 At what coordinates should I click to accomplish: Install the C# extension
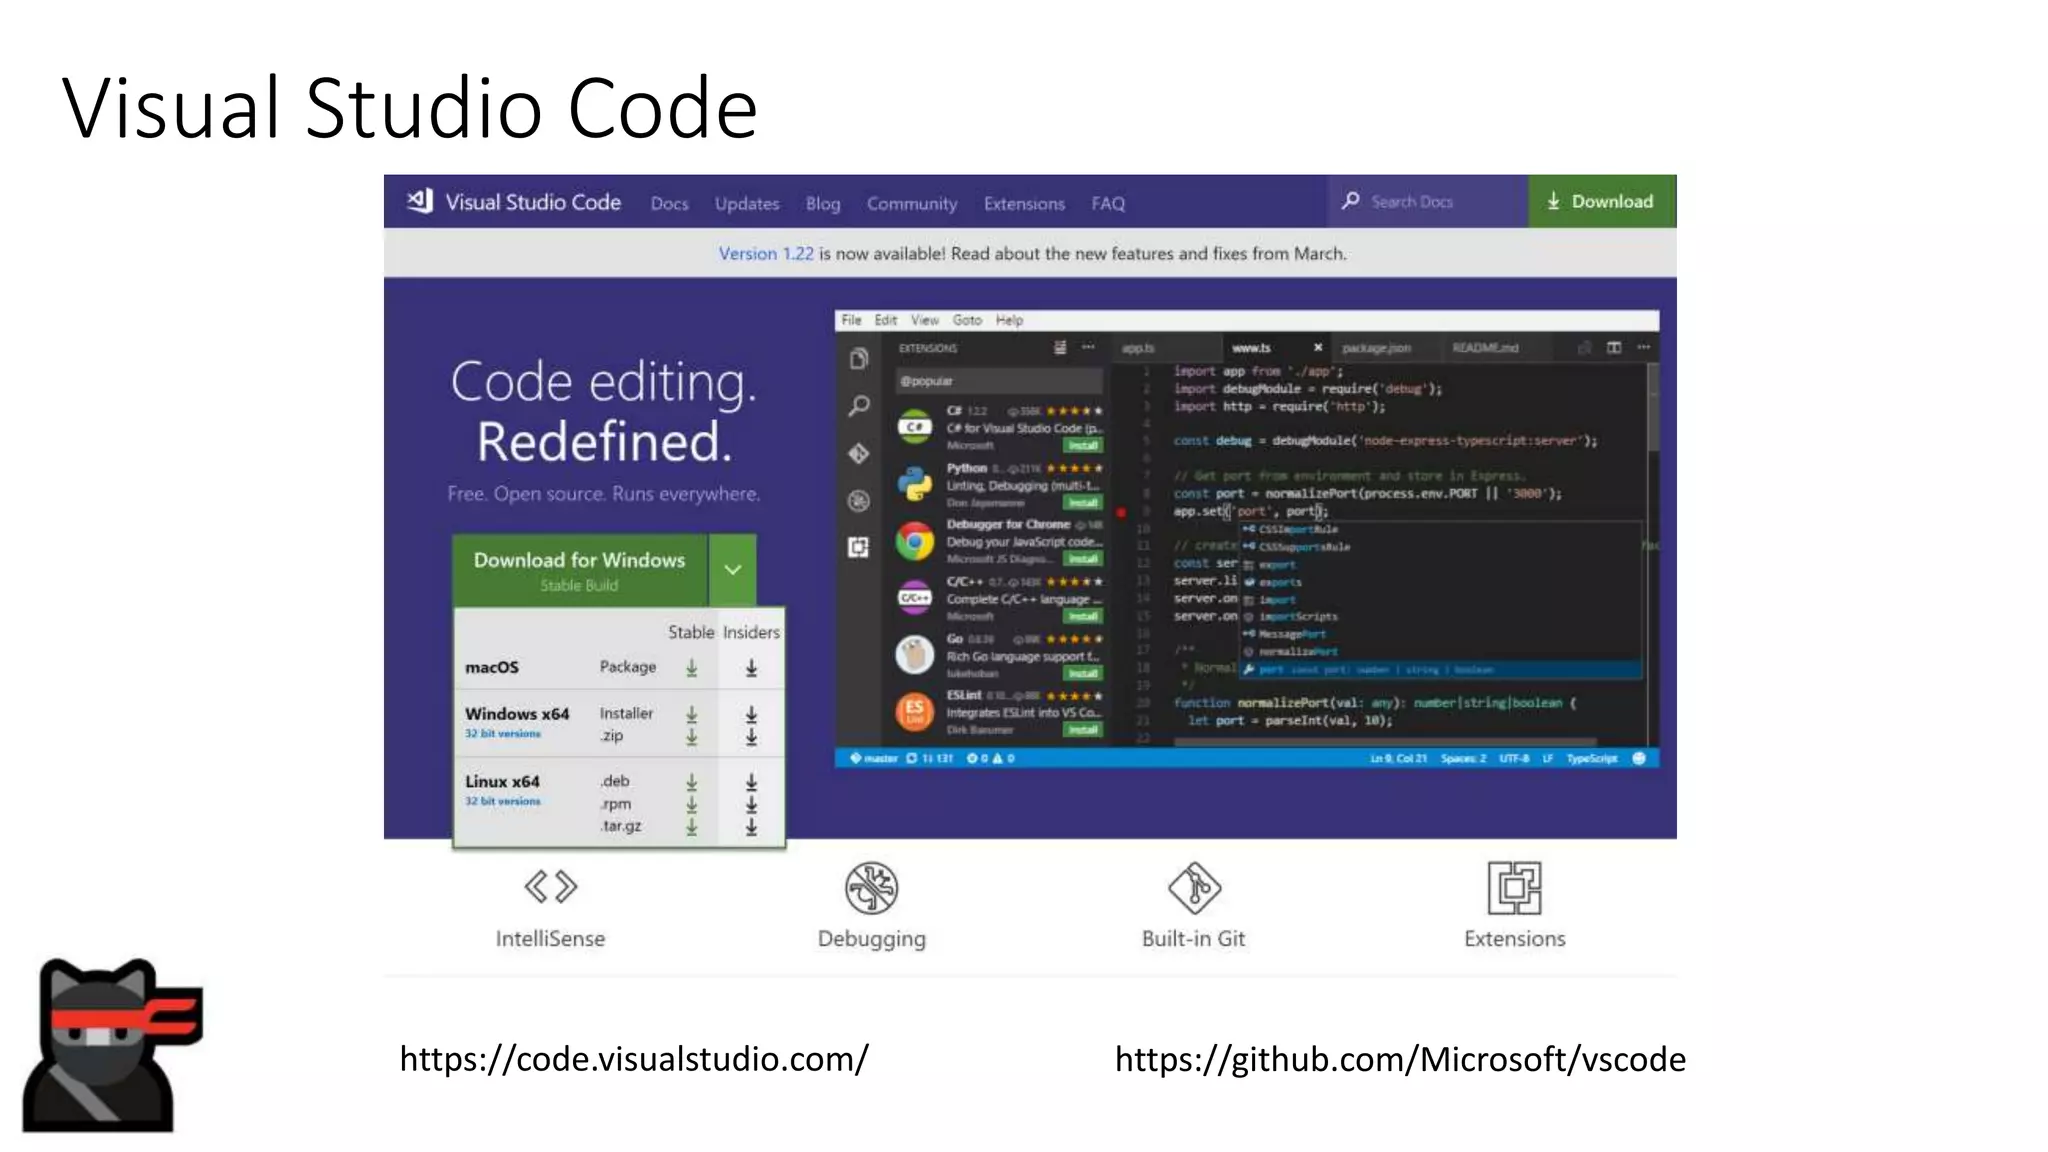1083,445
